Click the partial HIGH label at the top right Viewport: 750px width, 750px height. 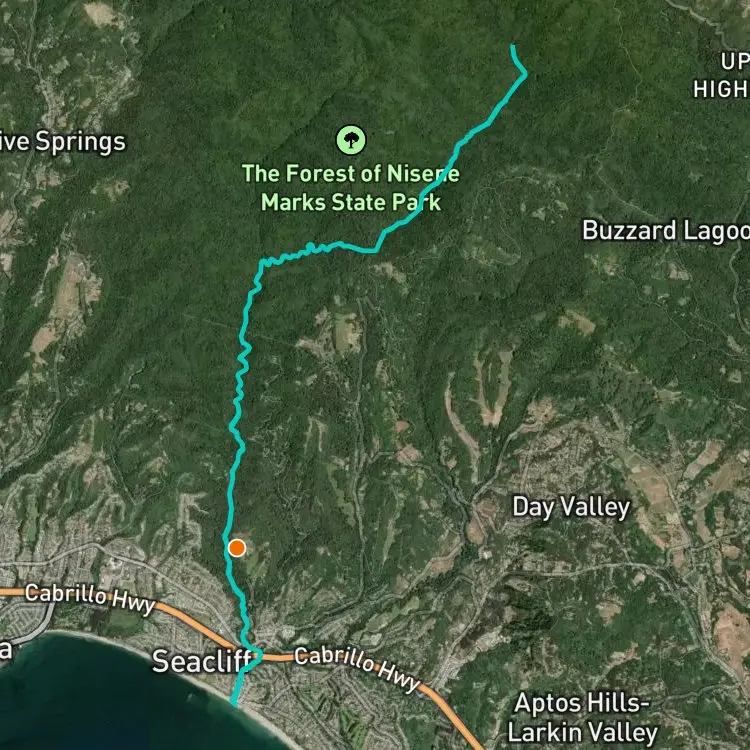[721, 89]
